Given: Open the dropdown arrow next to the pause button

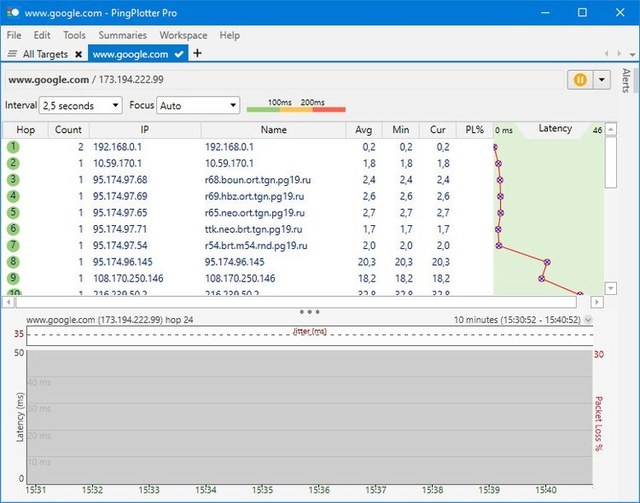Looking at the screenshot, I should click(x=601, y=79).
